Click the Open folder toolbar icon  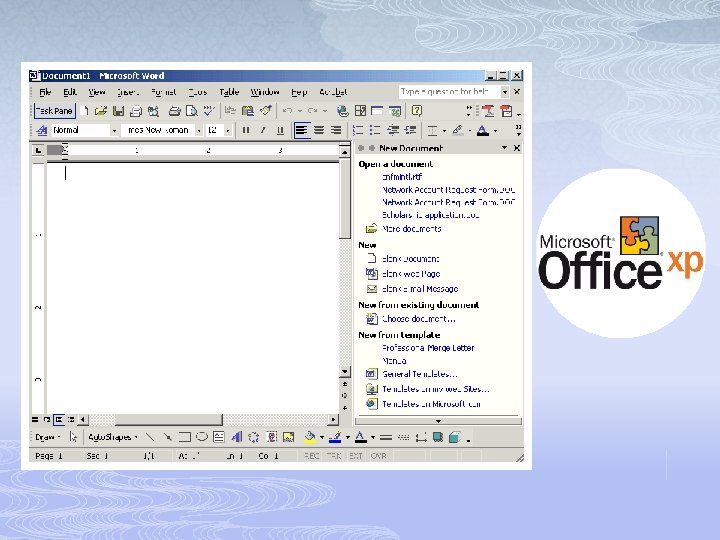tap(101, 111)
